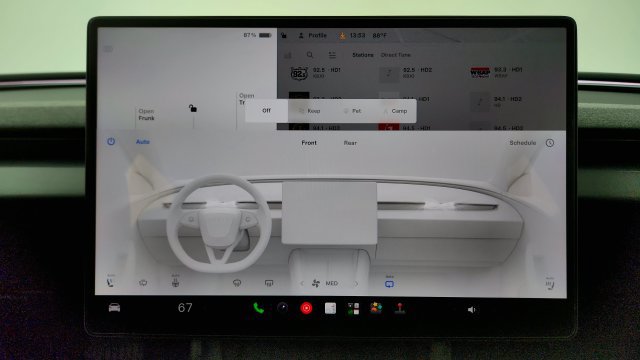Viewport: 640px width, 360px height.
Task: Toggle the rear window defrost icon
Action: 269,283
